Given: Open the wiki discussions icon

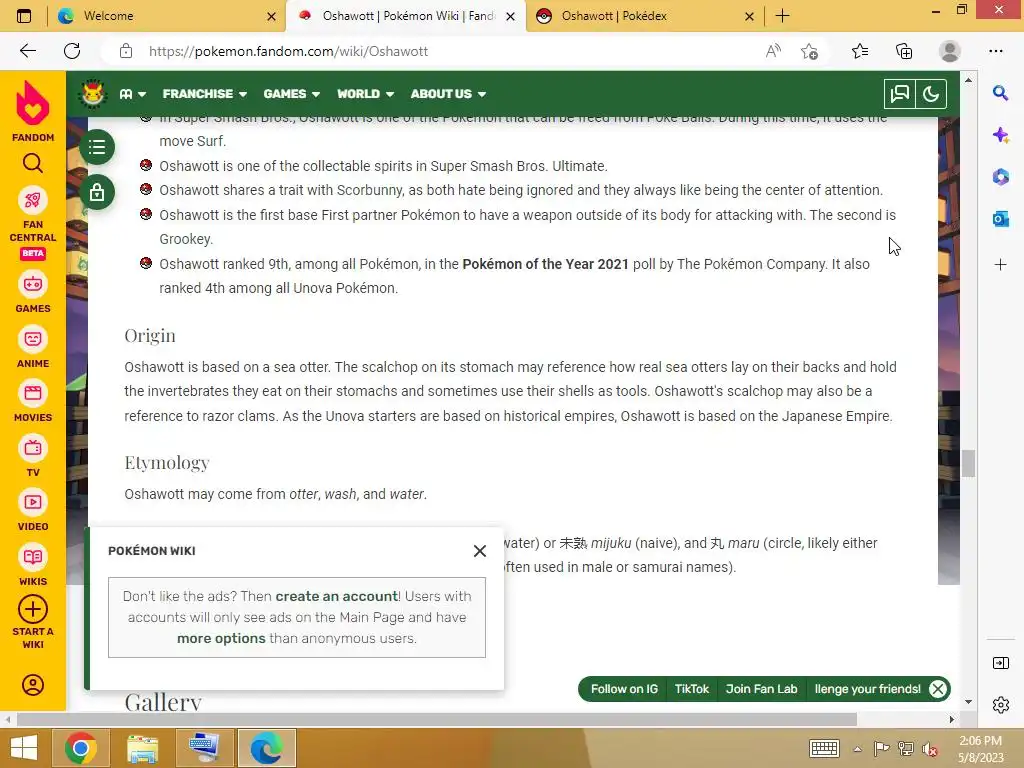Looking at the screenshot, I should point(899,94).
